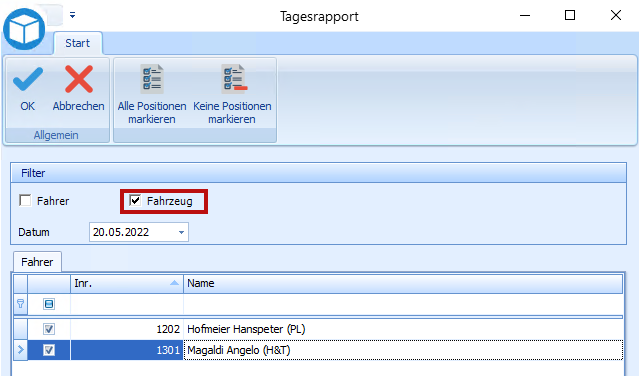Open the quick access toolbar dropdown arrow
This screenshot has width=639, height=376.
point(73,15)
